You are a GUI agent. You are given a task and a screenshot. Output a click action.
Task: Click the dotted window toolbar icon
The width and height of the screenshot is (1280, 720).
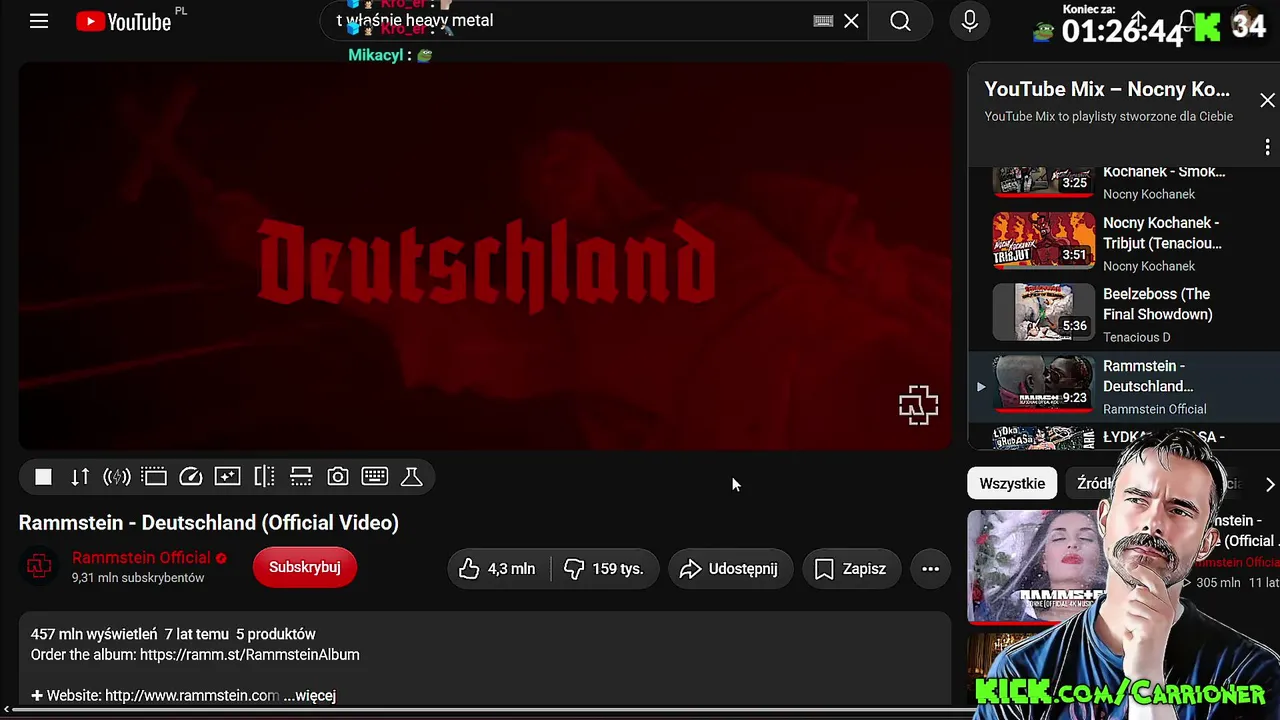[x=154, y=477]
